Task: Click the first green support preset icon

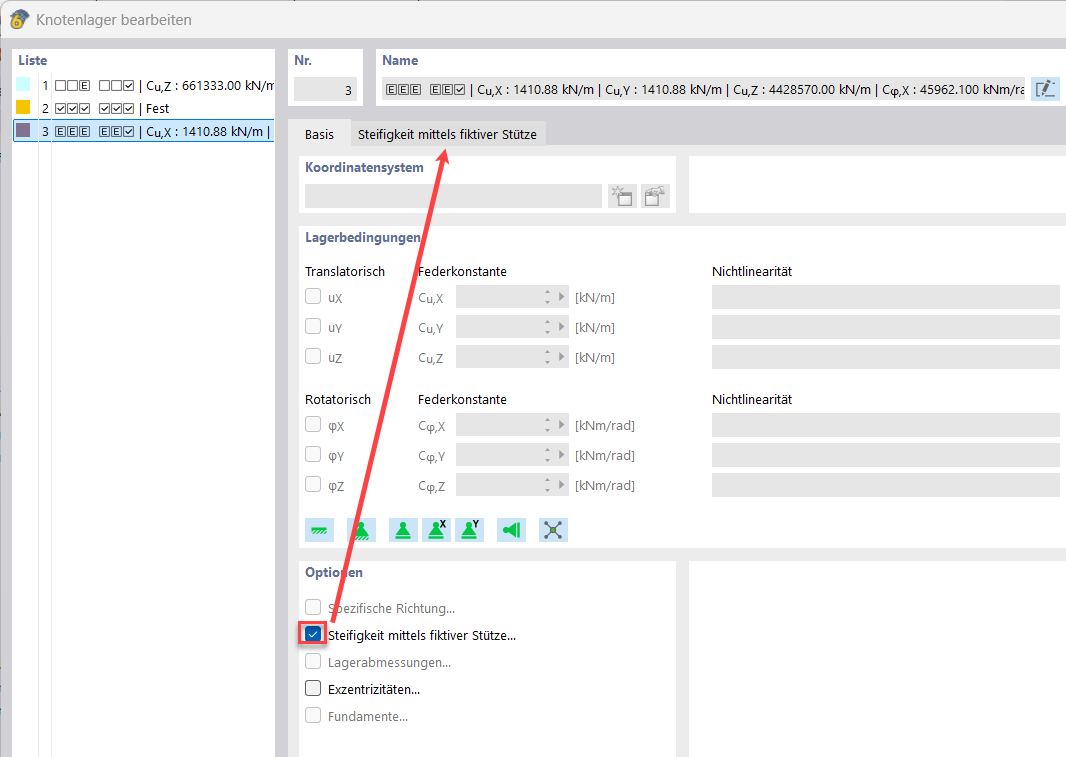Action: [x=319, y=530]
